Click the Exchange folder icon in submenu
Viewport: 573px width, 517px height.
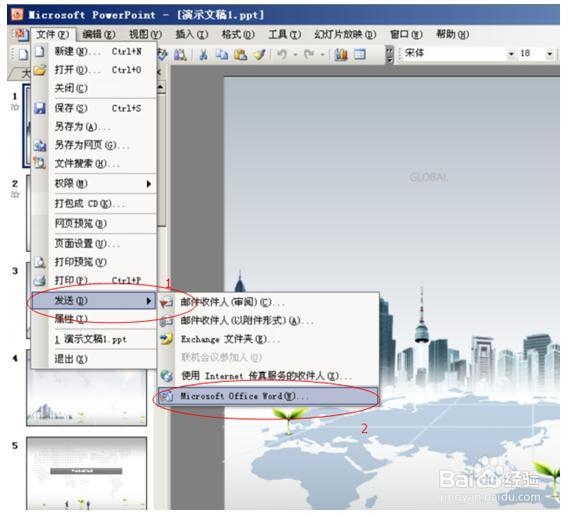coord(166,339)
